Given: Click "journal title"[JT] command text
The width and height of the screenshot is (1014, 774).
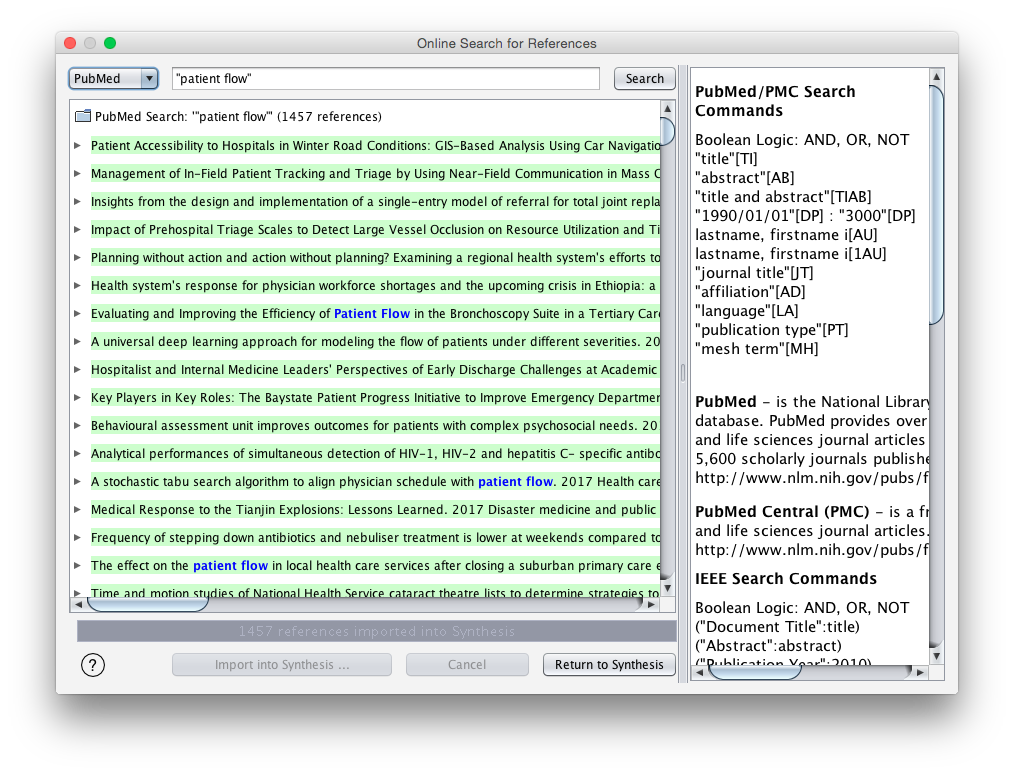Looking at the screenshot, I should pos(754,273).
